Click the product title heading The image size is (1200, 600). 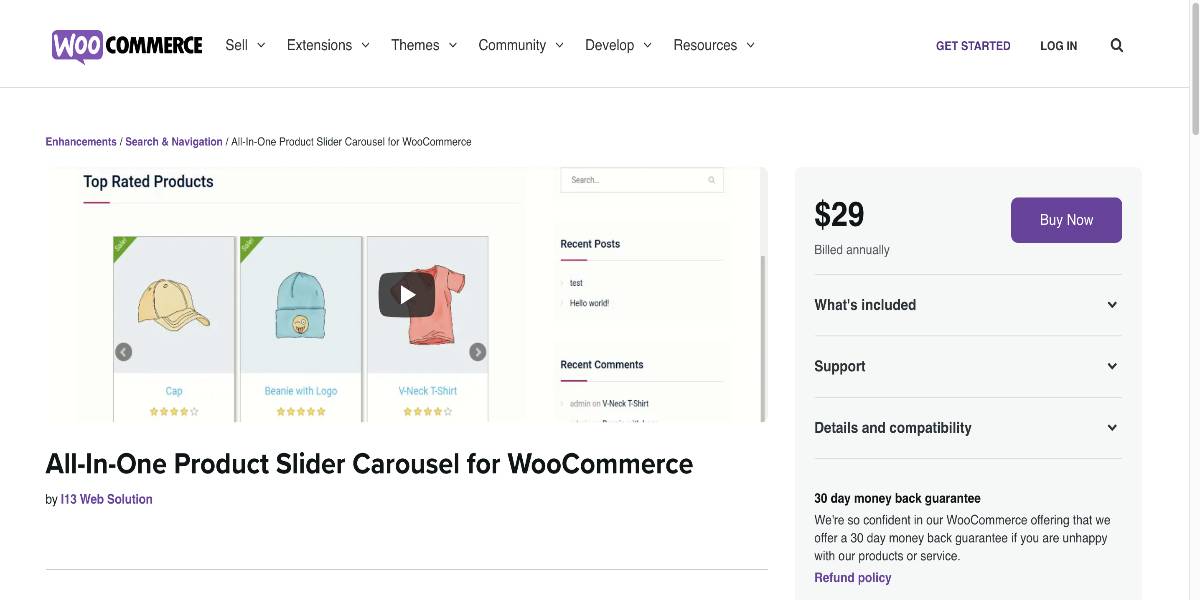point(369,464)
